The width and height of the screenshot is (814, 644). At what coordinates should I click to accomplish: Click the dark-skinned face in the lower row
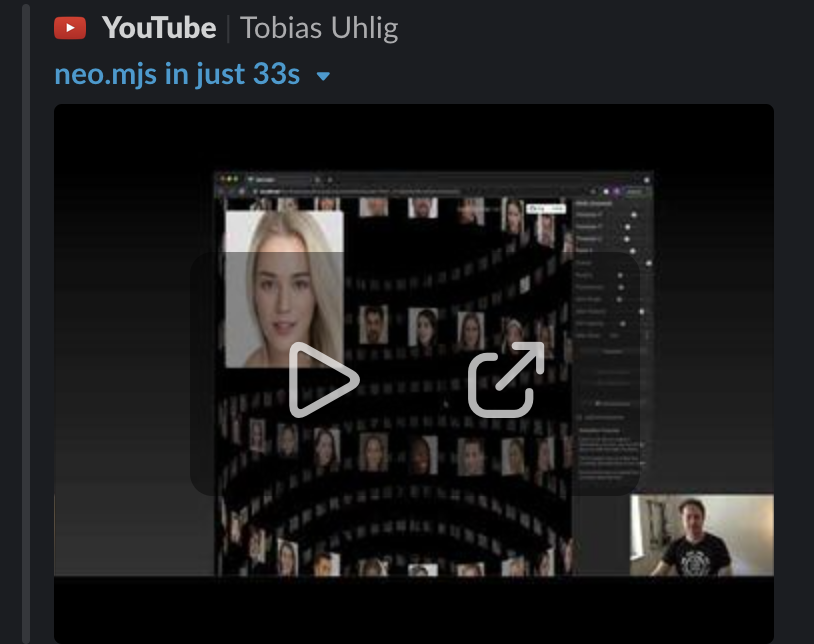click(x=422, y=454)
